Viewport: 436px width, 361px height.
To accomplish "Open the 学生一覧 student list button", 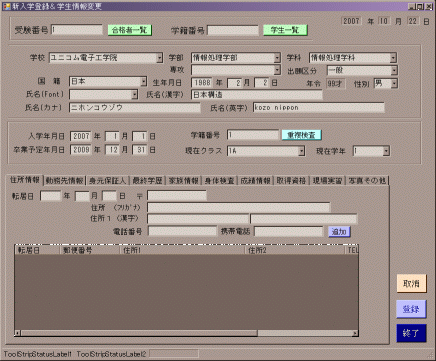I will pos(285,30).
